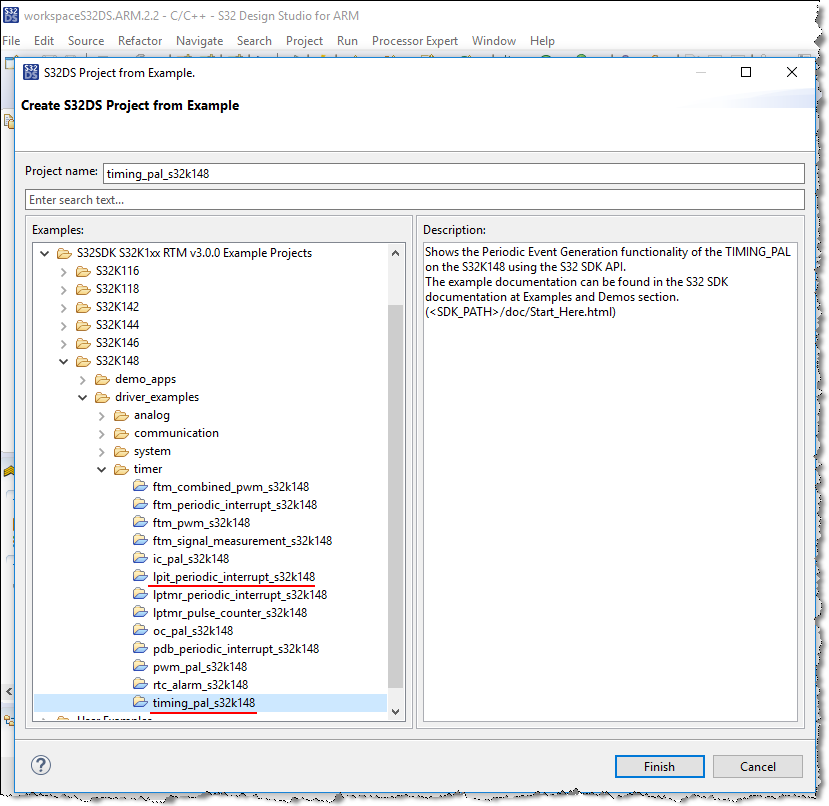Open the Help menu
Screen dimensions: 829x806
(542, 41)
